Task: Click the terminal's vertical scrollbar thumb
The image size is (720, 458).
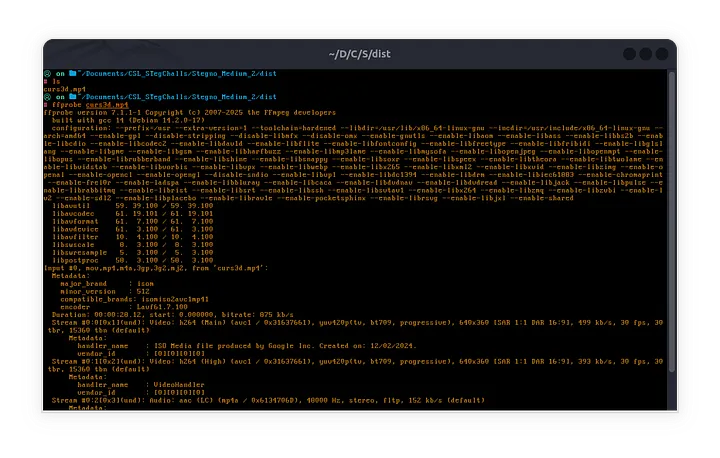Action: coord(671,221)
